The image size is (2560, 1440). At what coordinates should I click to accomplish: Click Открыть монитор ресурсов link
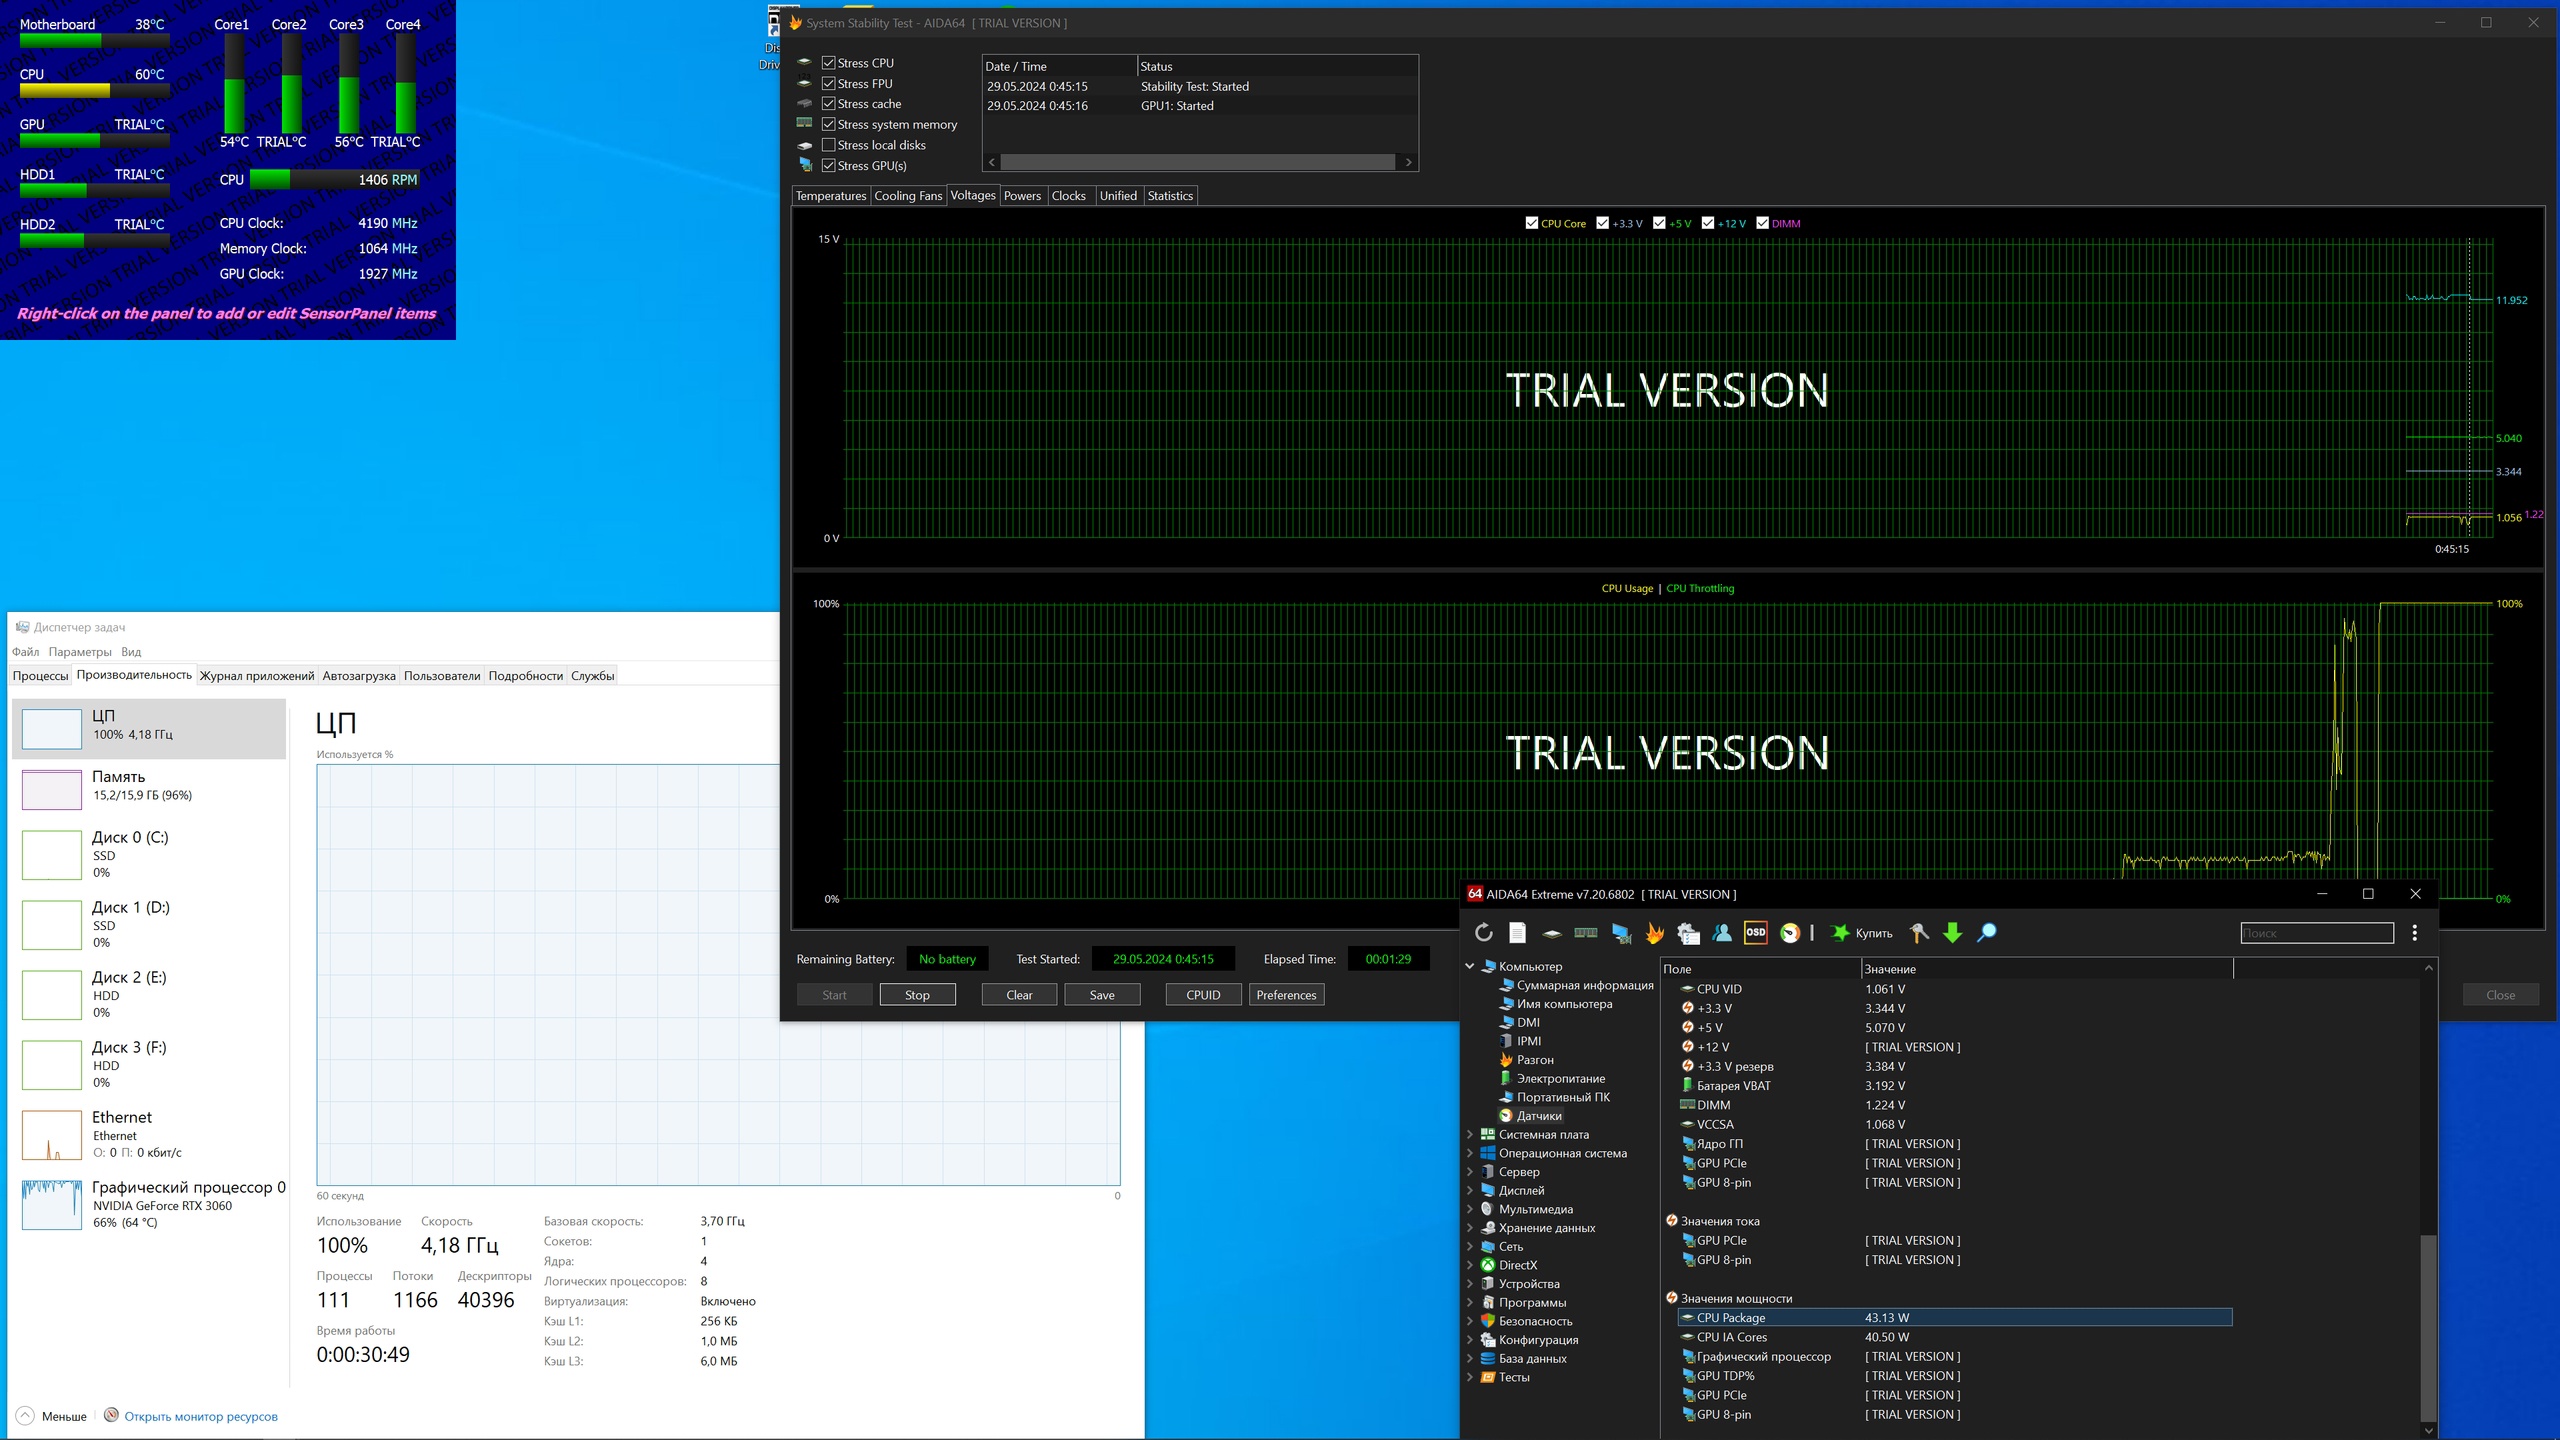tap(200, 1416)
